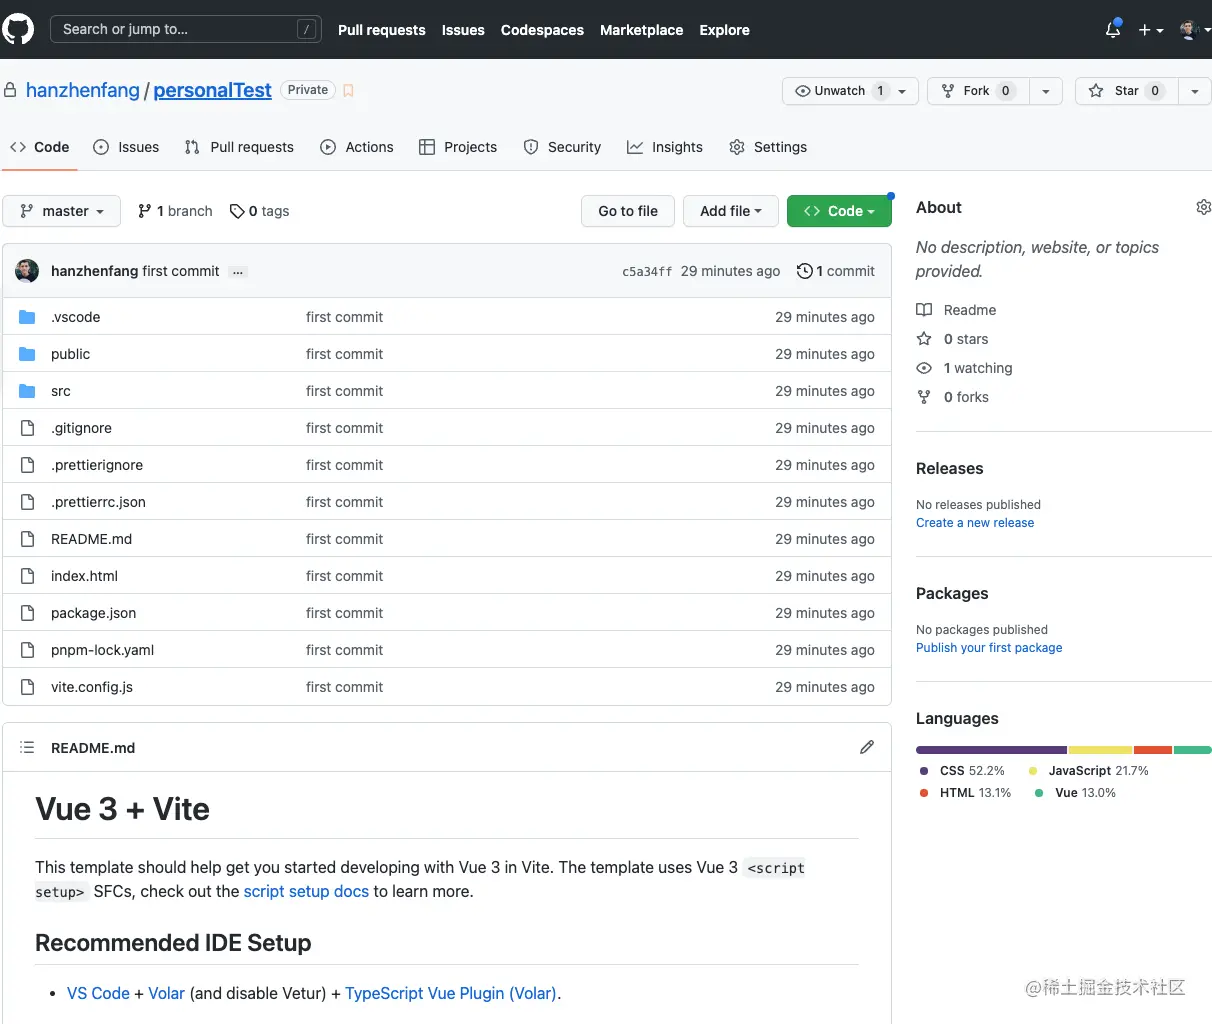This screenshot has width=1212, height=1024.
Task: Open the script setup docs link
Action: [x=306, y=891]
